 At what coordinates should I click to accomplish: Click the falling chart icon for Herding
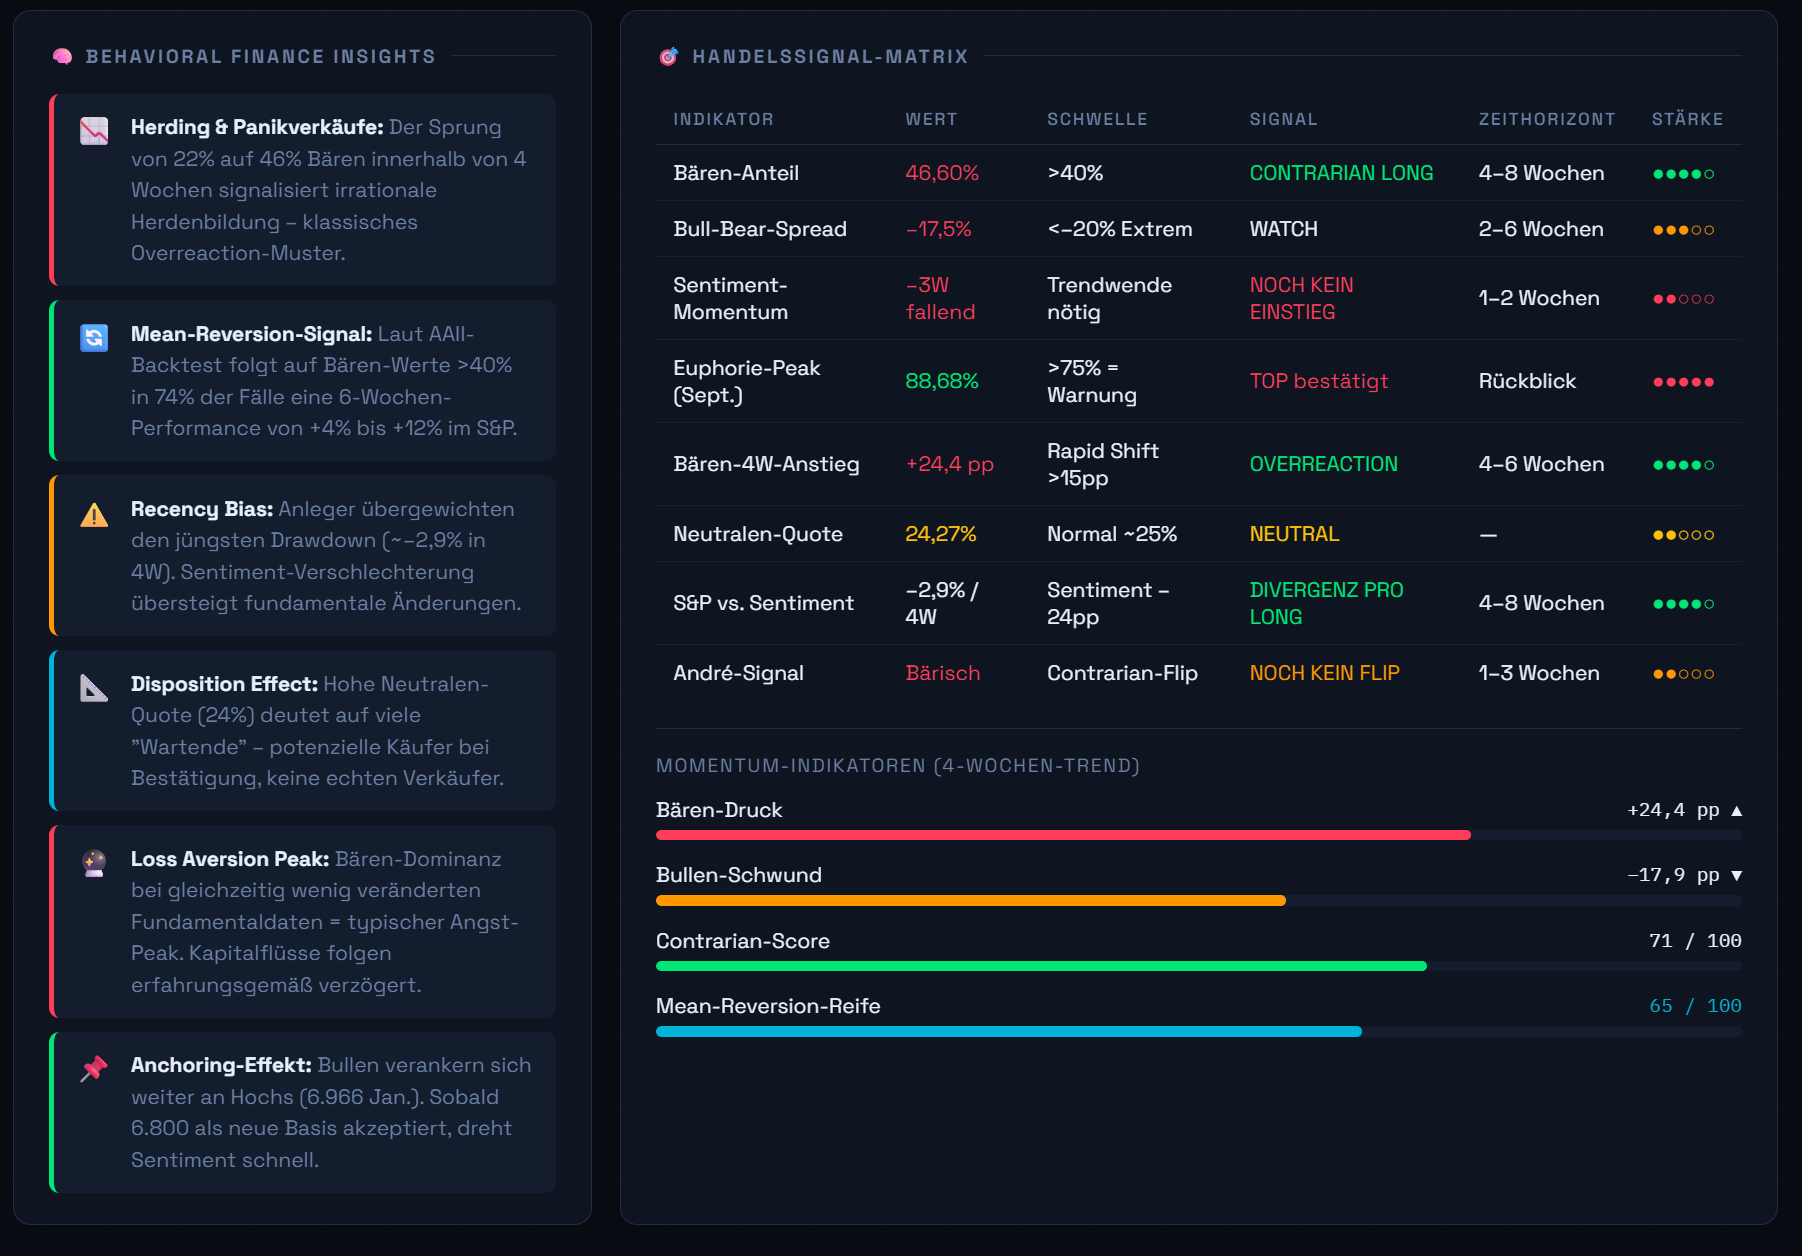pos(94,131)
